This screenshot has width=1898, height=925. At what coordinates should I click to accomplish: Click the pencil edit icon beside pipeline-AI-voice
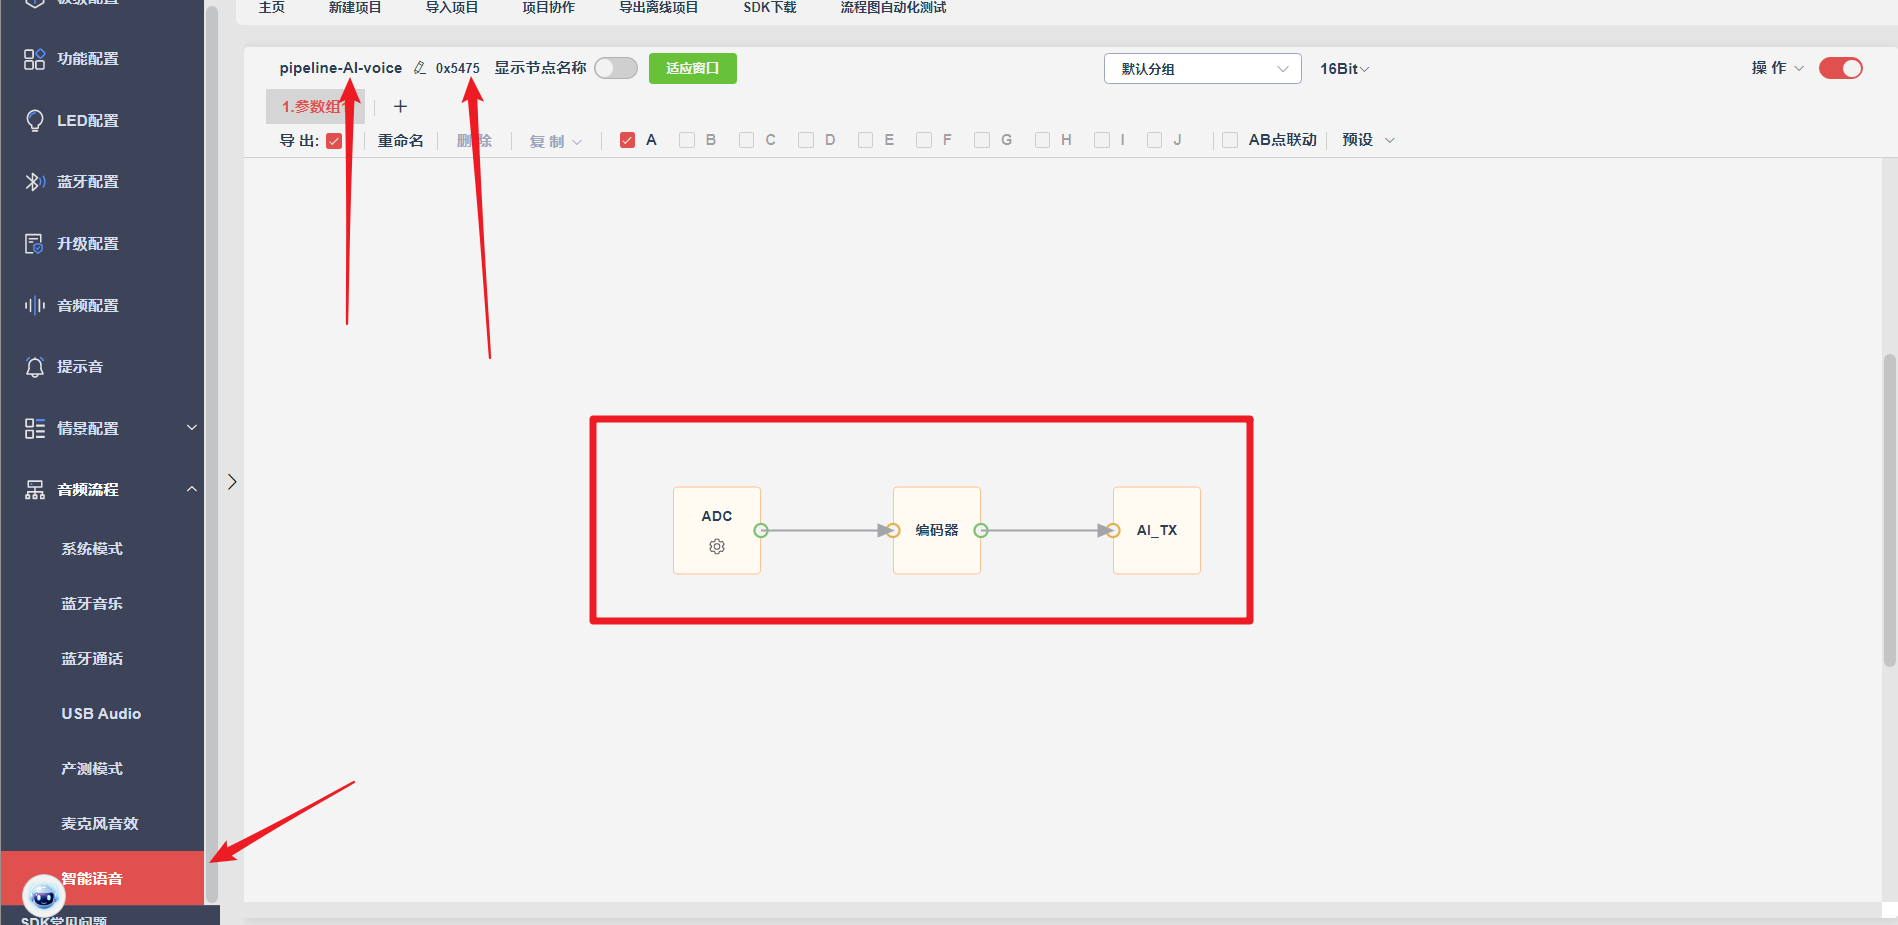(x=420, y=68)
